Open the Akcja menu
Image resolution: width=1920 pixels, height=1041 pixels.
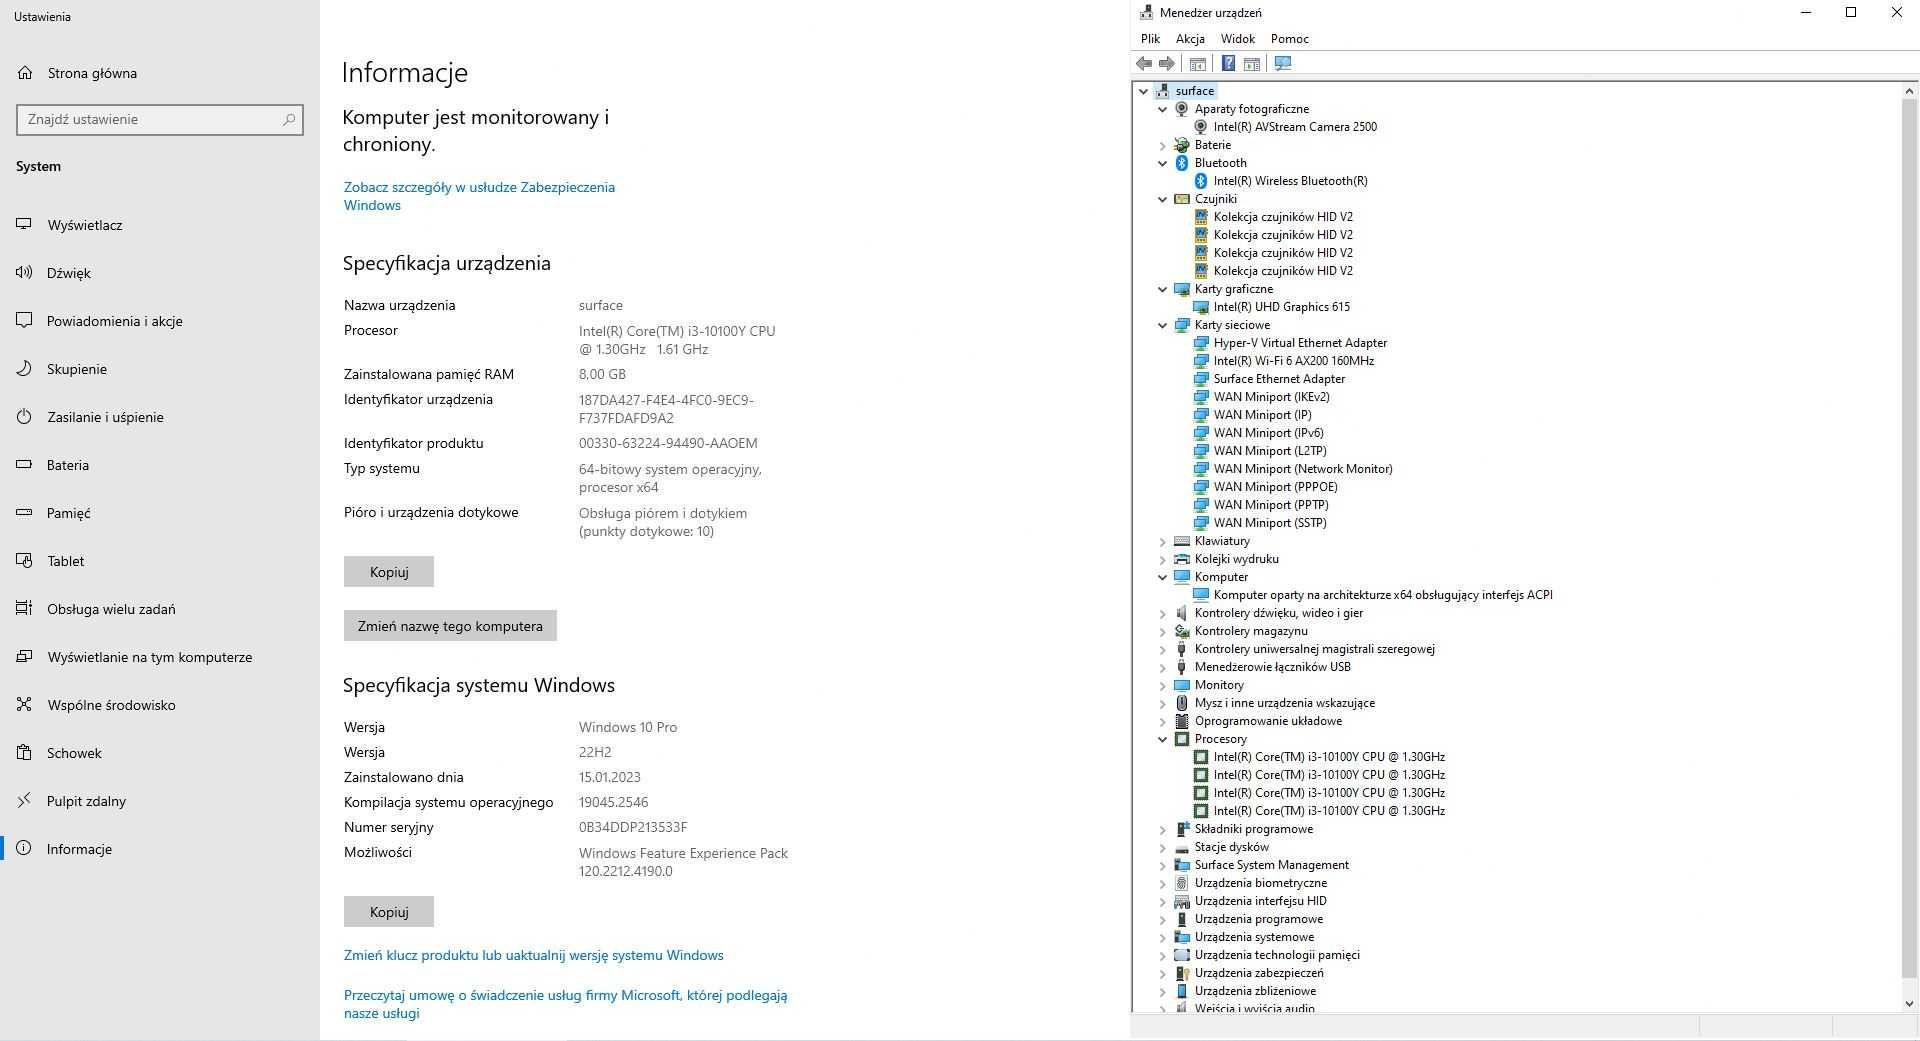click(x=1190, y=39)
